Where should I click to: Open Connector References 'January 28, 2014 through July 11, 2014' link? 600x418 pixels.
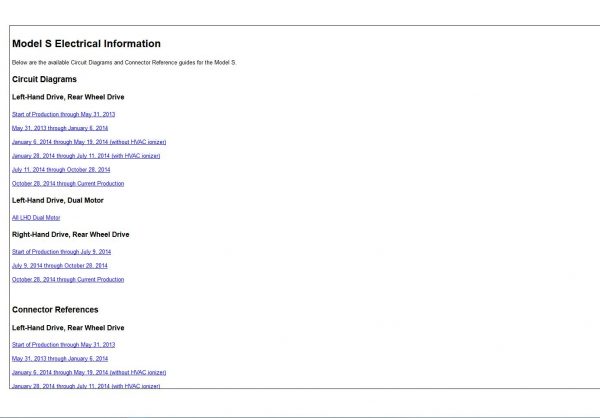86,386
